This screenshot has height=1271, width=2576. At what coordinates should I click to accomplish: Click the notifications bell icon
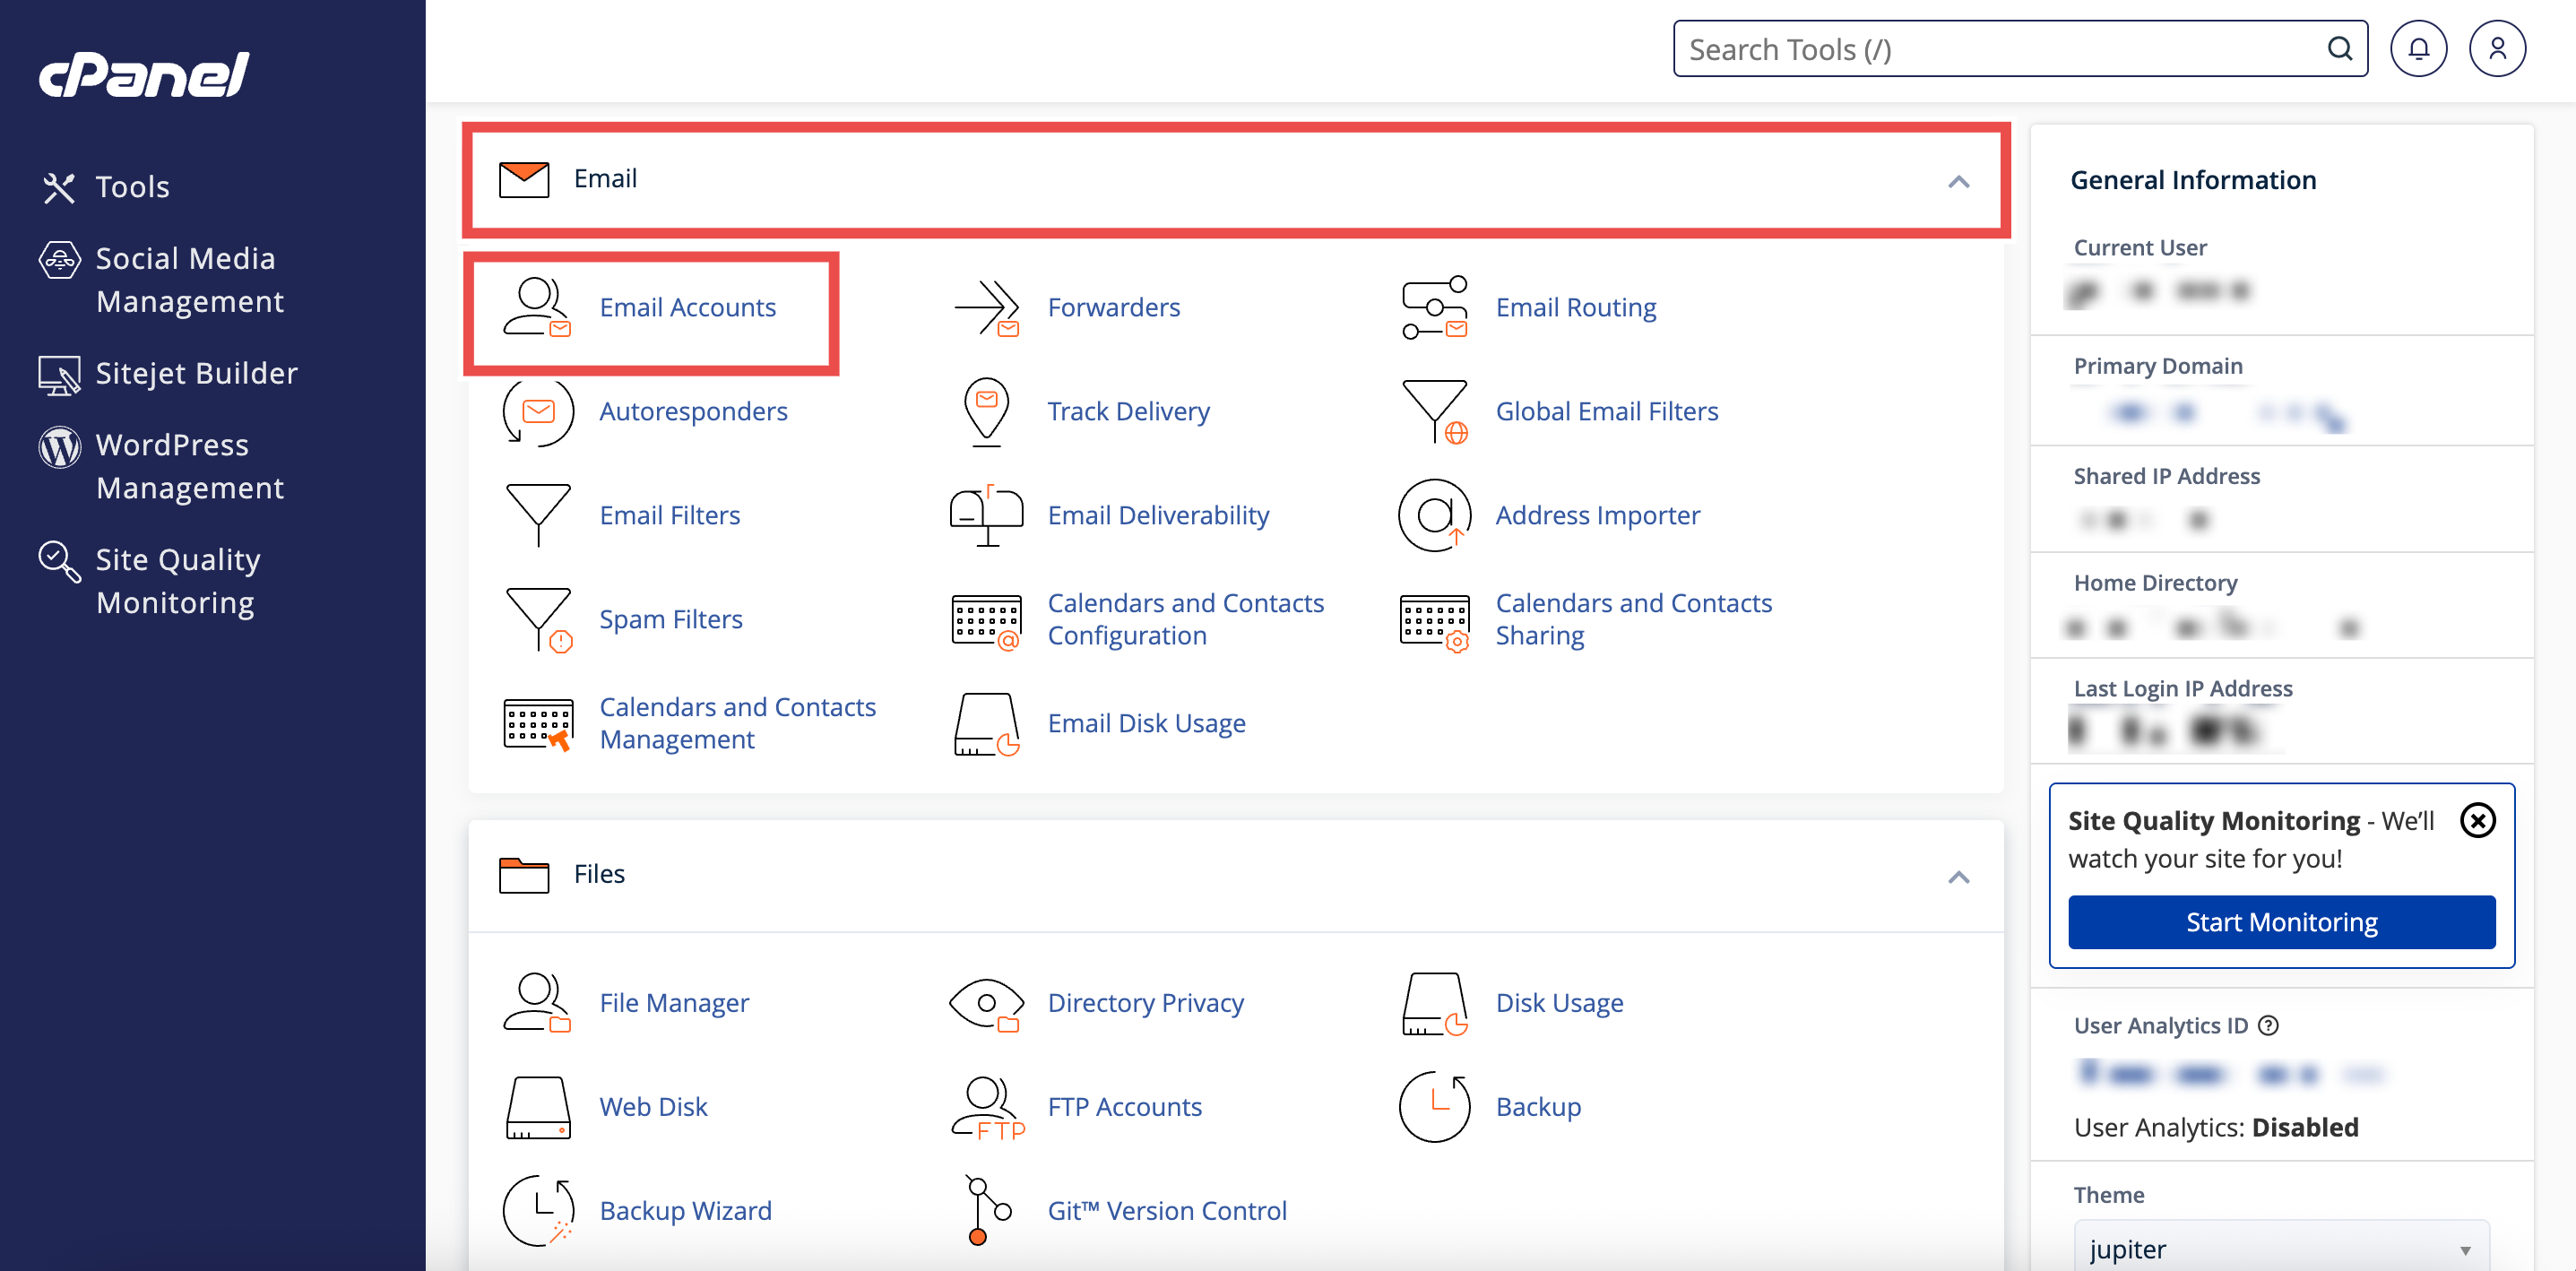coord(2417,49)
